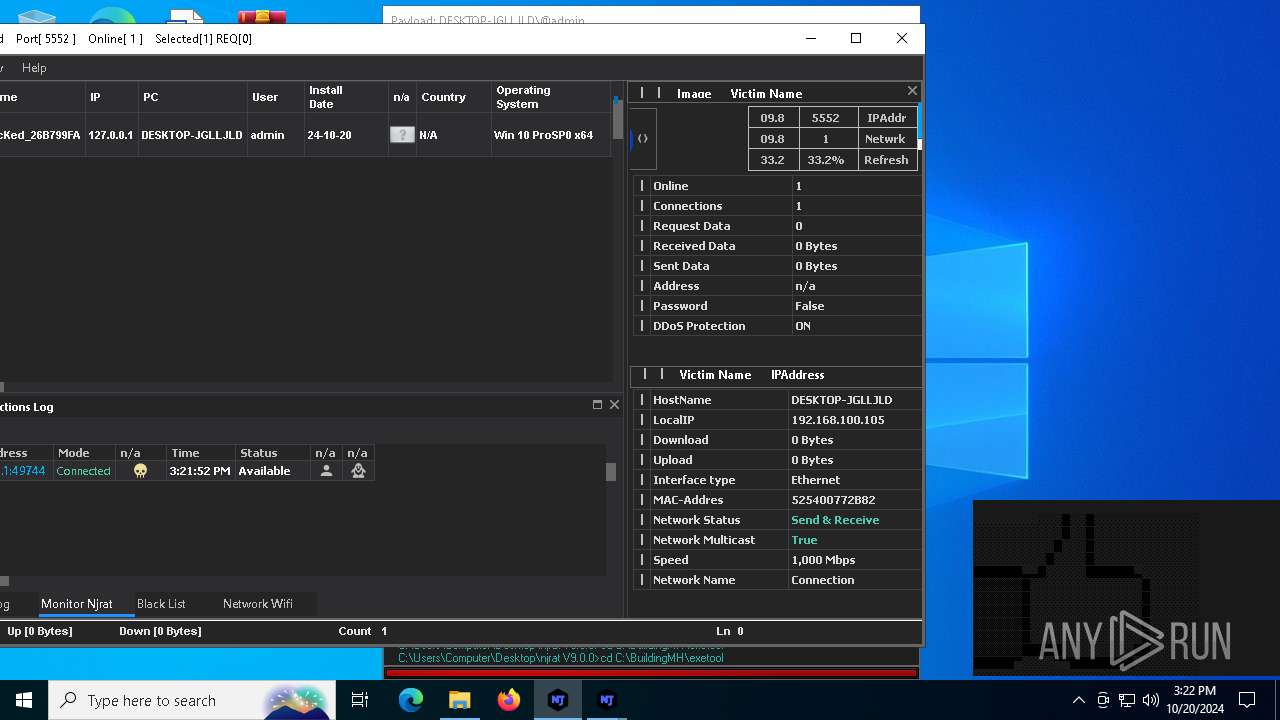The width and height of the screenshot is (1280, 720).
Task: Open volume control in system tray
Action: (1151, 700)
